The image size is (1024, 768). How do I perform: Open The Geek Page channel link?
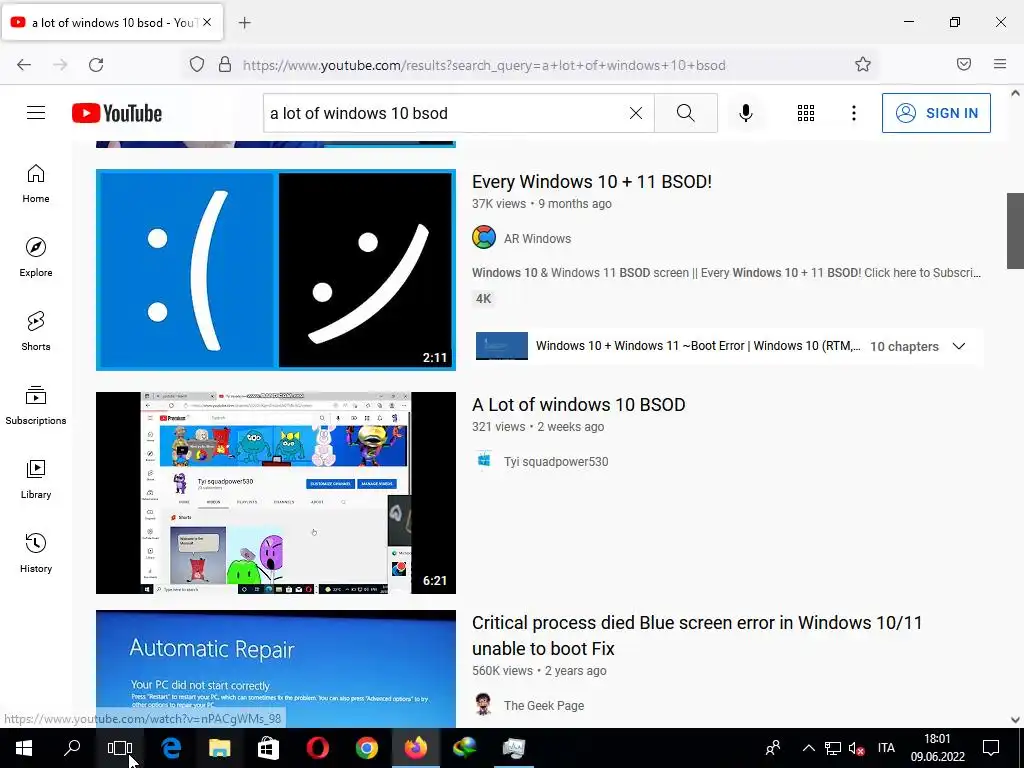click(x=544, y=706)
